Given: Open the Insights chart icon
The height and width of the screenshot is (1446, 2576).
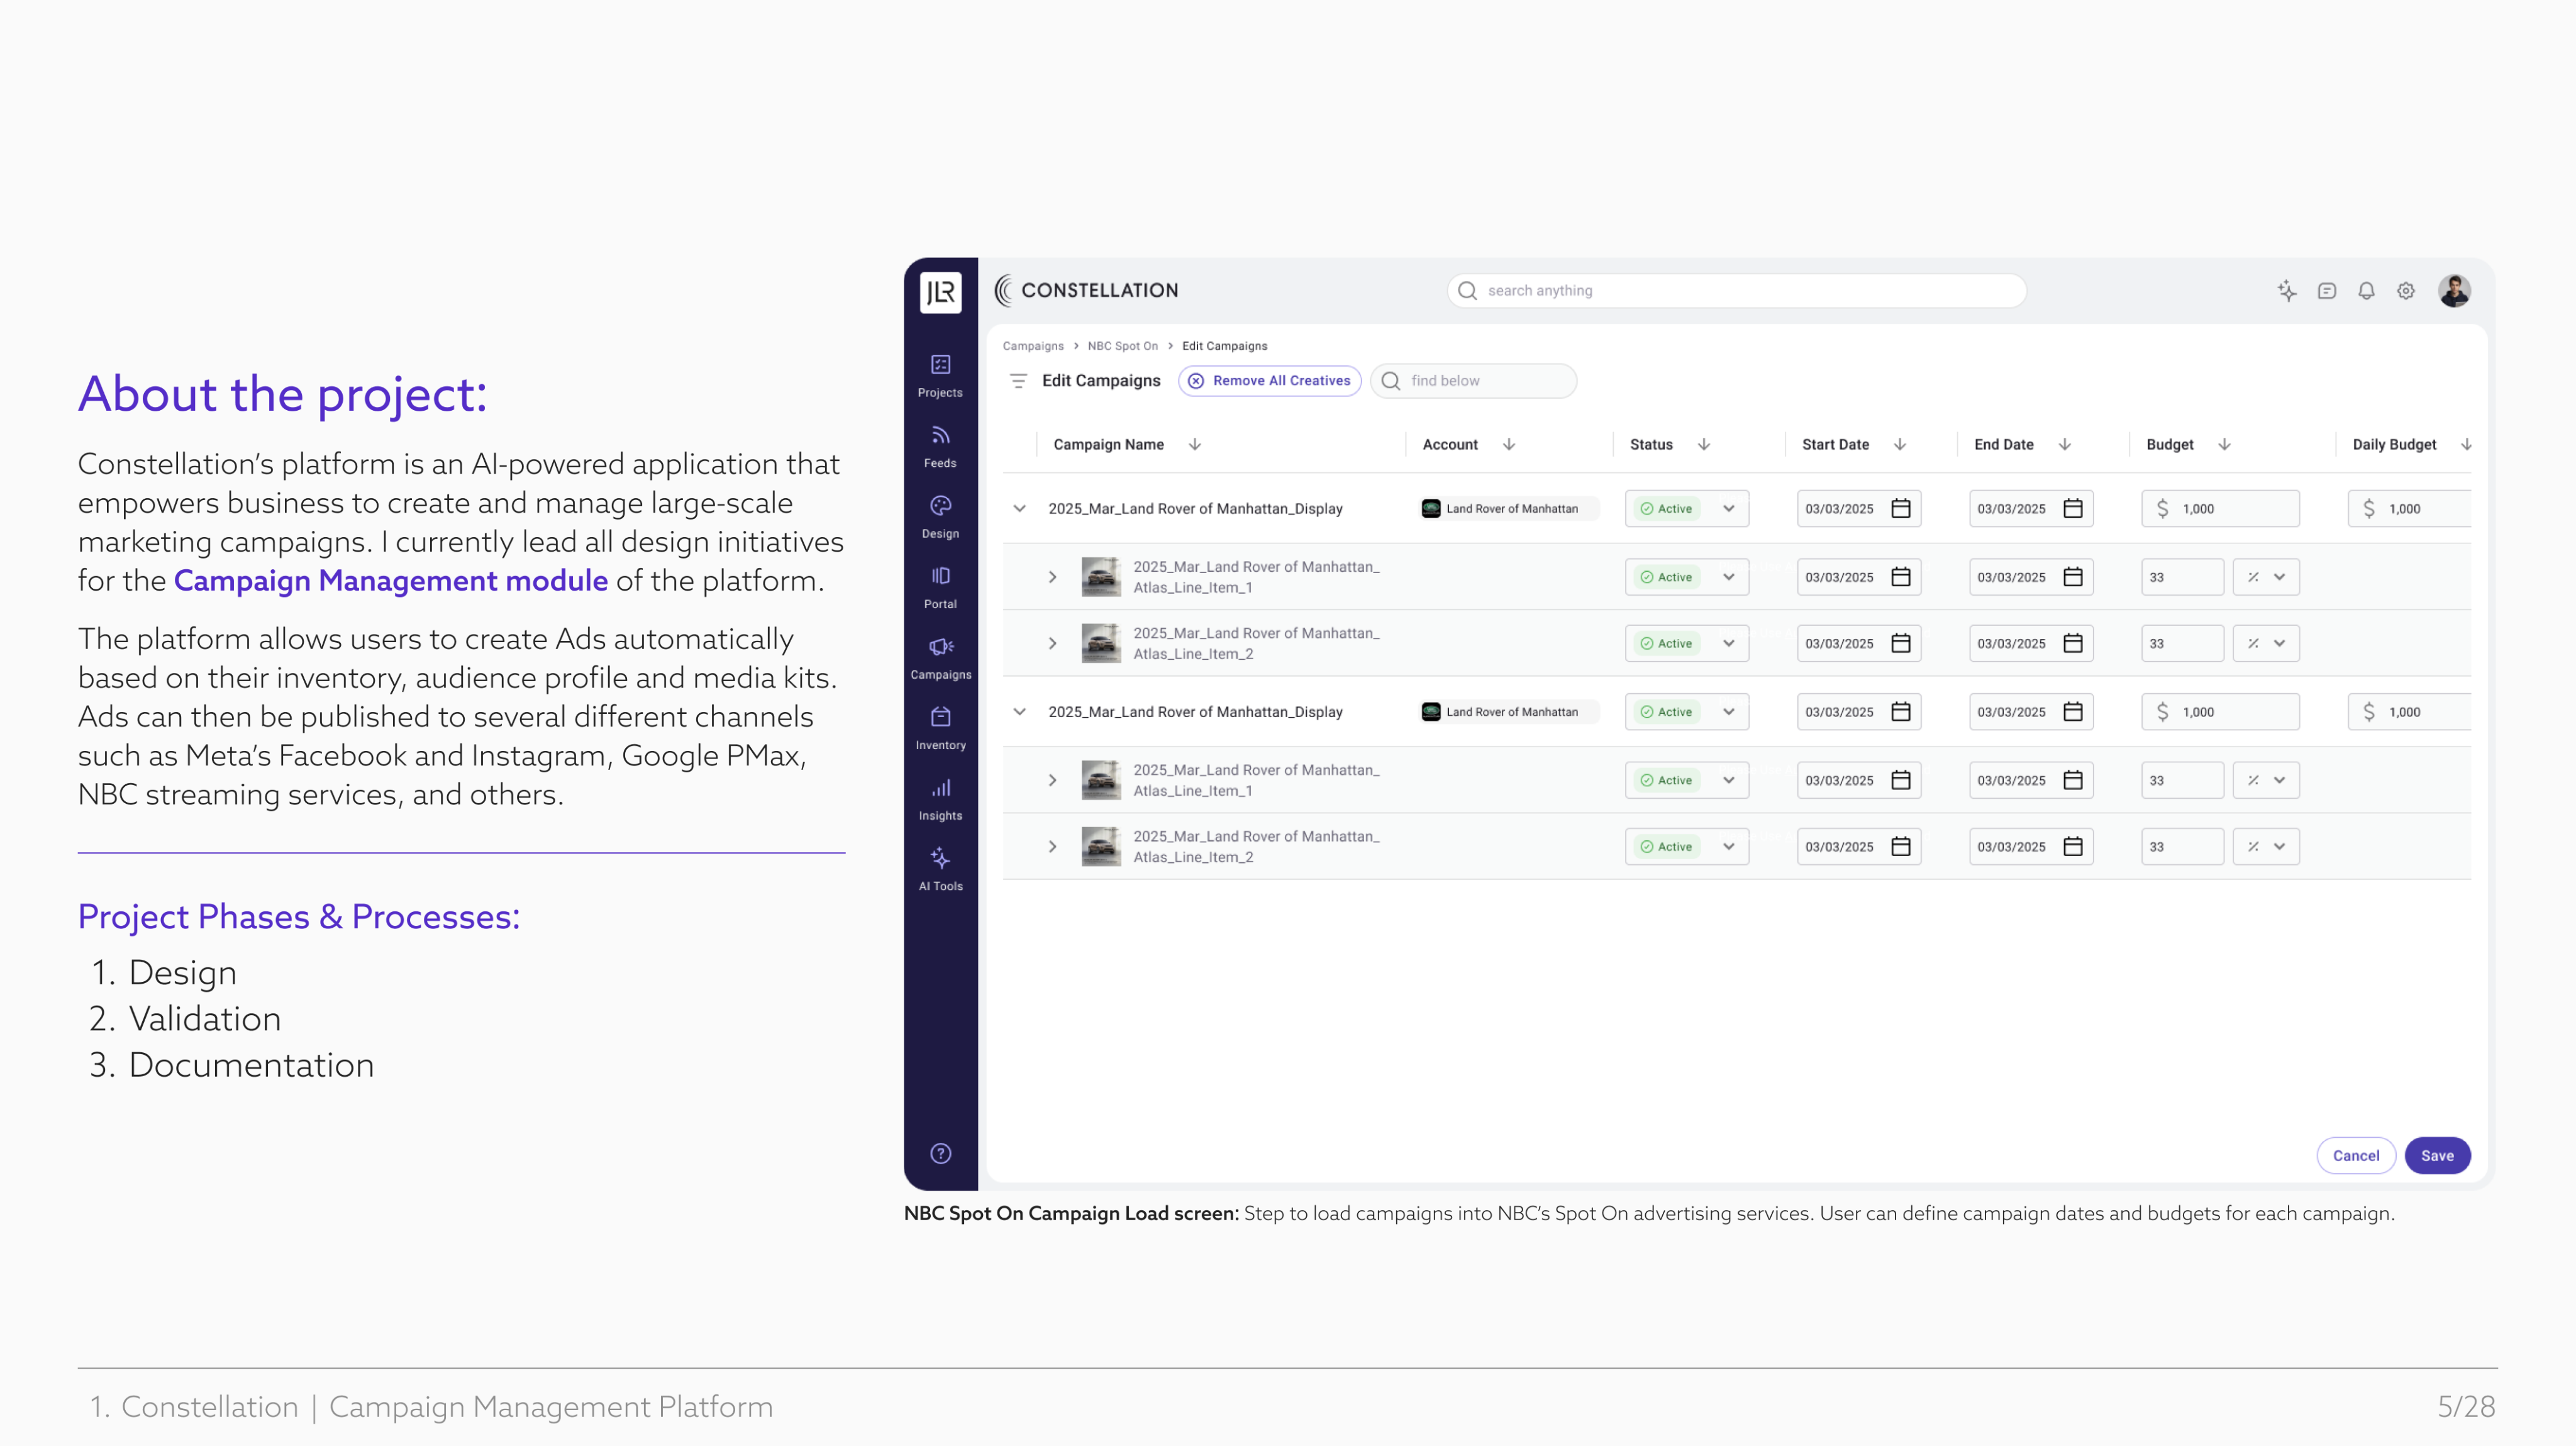Looking at the screenshot, I should (x=940, y=788).
